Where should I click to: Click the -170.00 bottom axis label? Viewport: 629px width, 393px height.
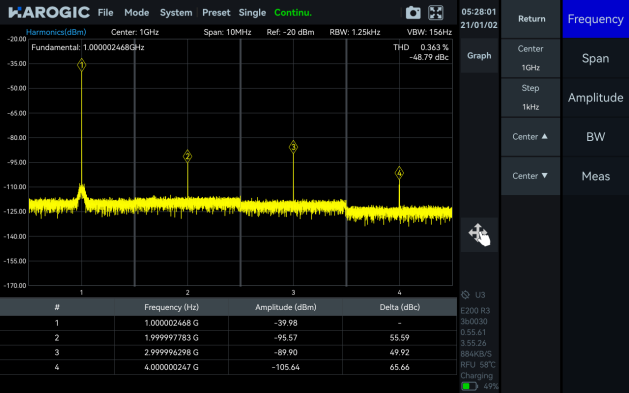pos(15,286)
